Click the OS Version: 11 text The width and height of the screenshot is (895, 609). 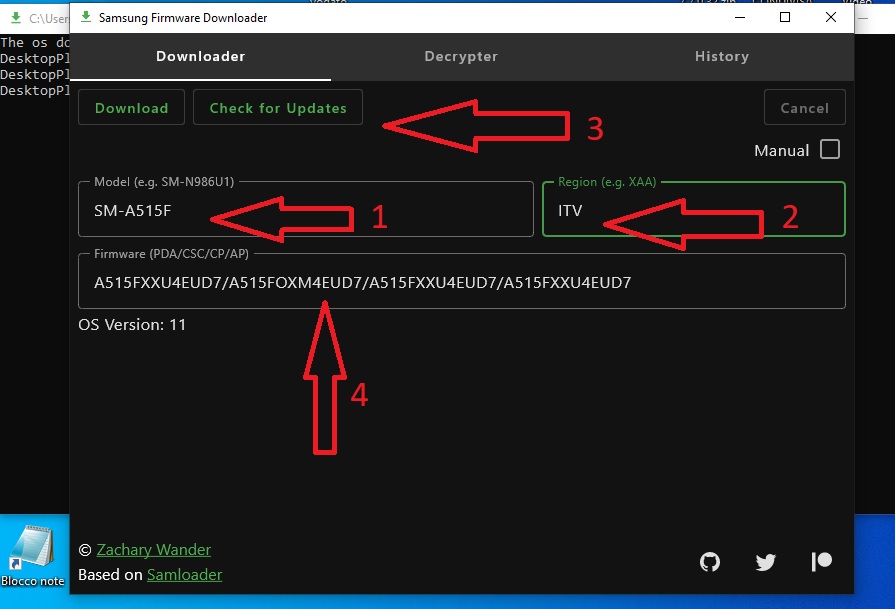click(132, 325)
